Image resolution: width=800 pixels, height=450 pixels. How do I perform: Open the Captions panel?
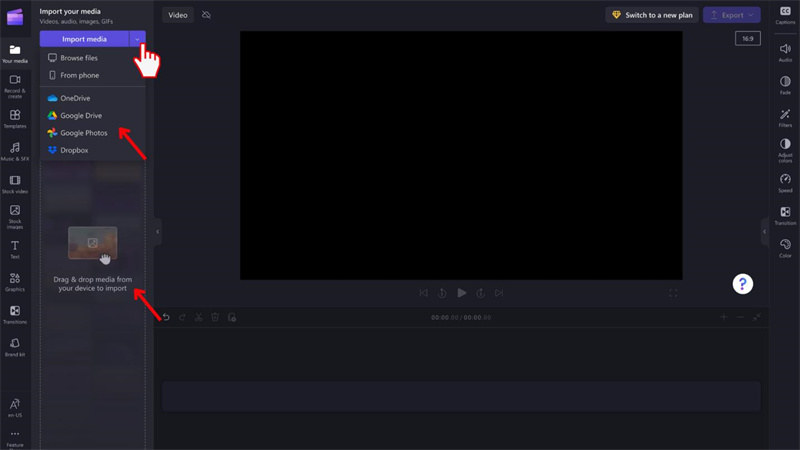click(x=785, y=15)
